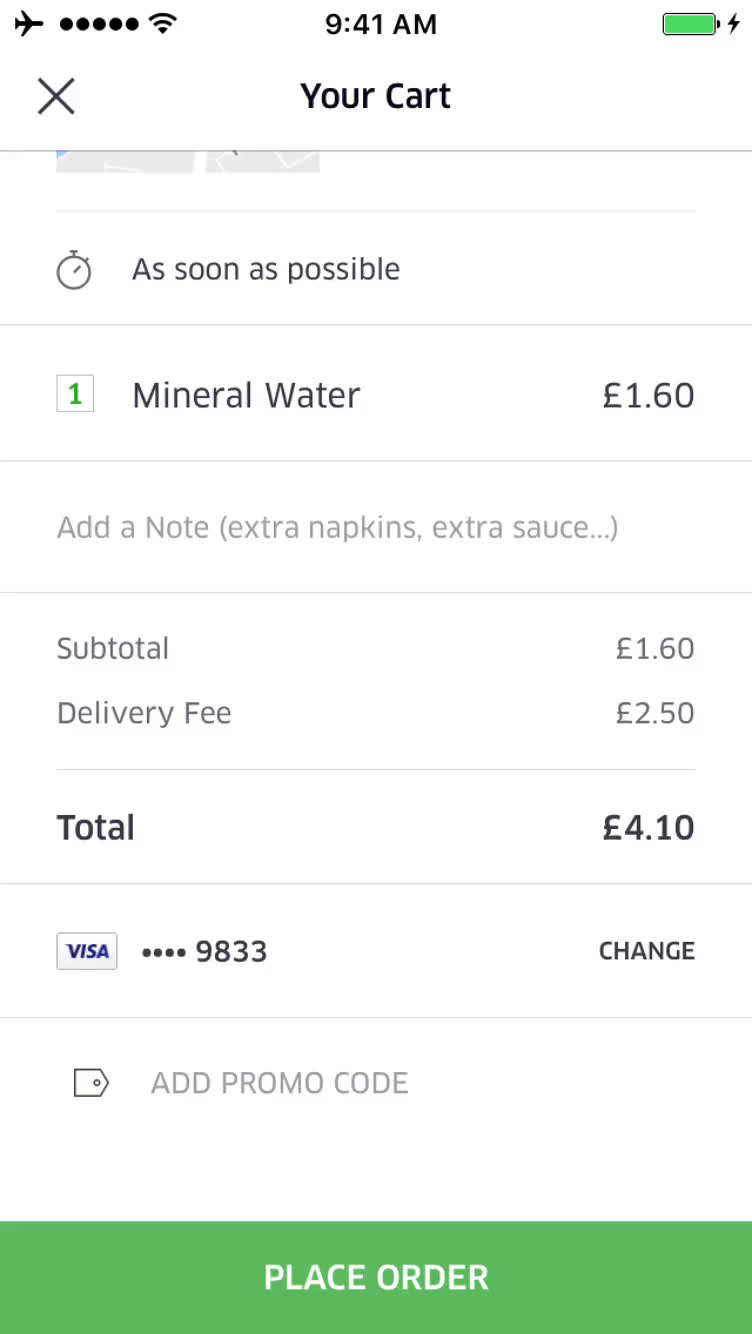Tap the card ending 9833
The height and width of the screenshot is (1334, 752).
click(x=205, y=951)
